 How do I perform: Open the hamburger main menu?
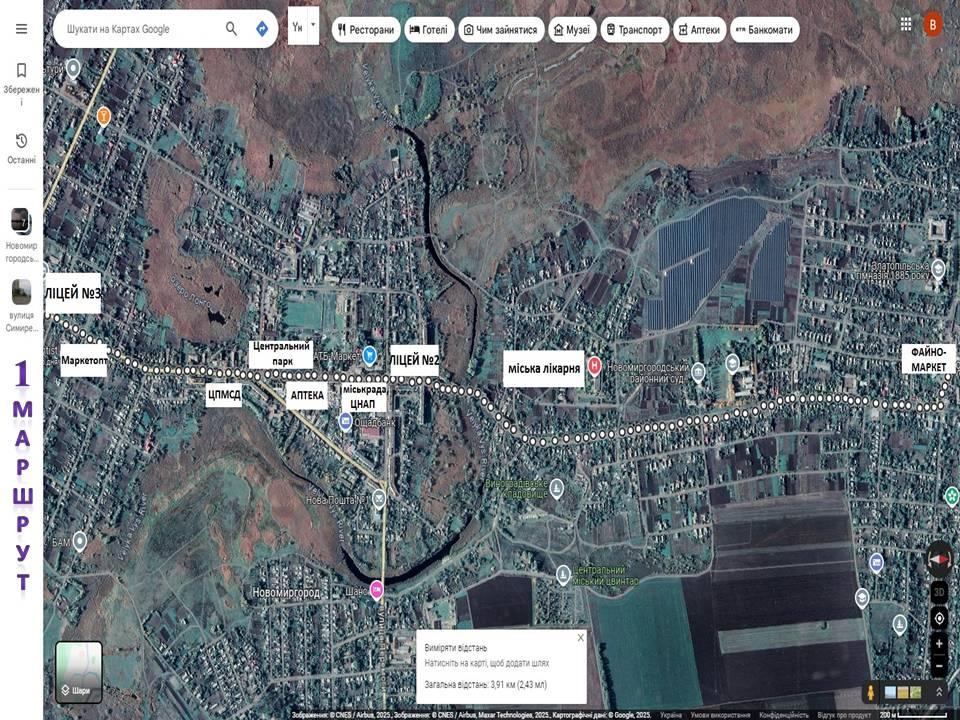pos(21,29)
